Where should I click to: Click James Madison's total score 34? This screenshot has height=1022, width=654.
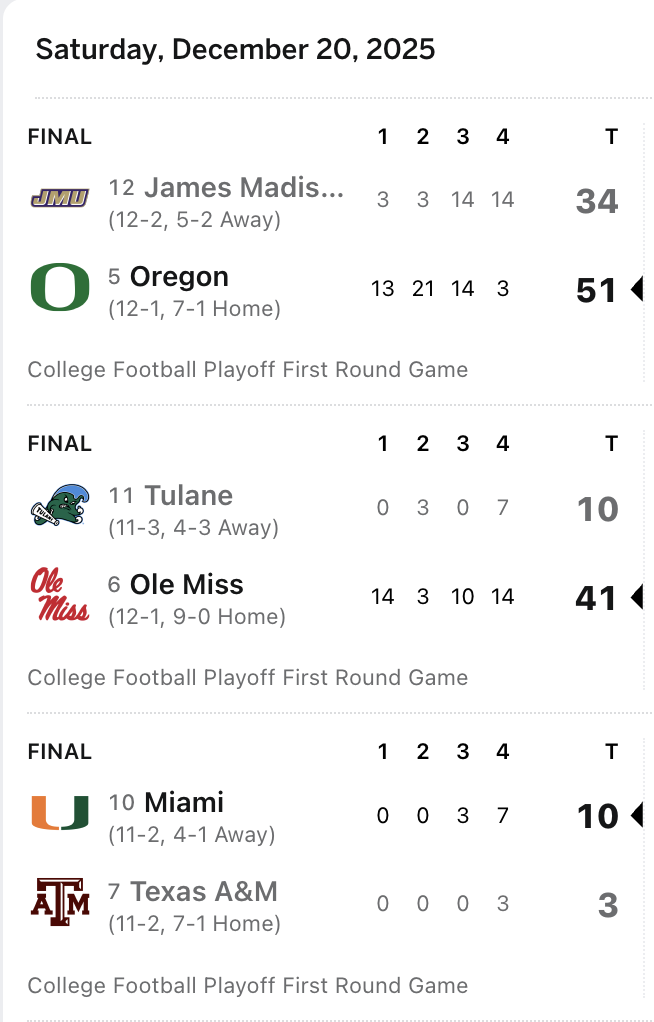(x=597, y=201)
